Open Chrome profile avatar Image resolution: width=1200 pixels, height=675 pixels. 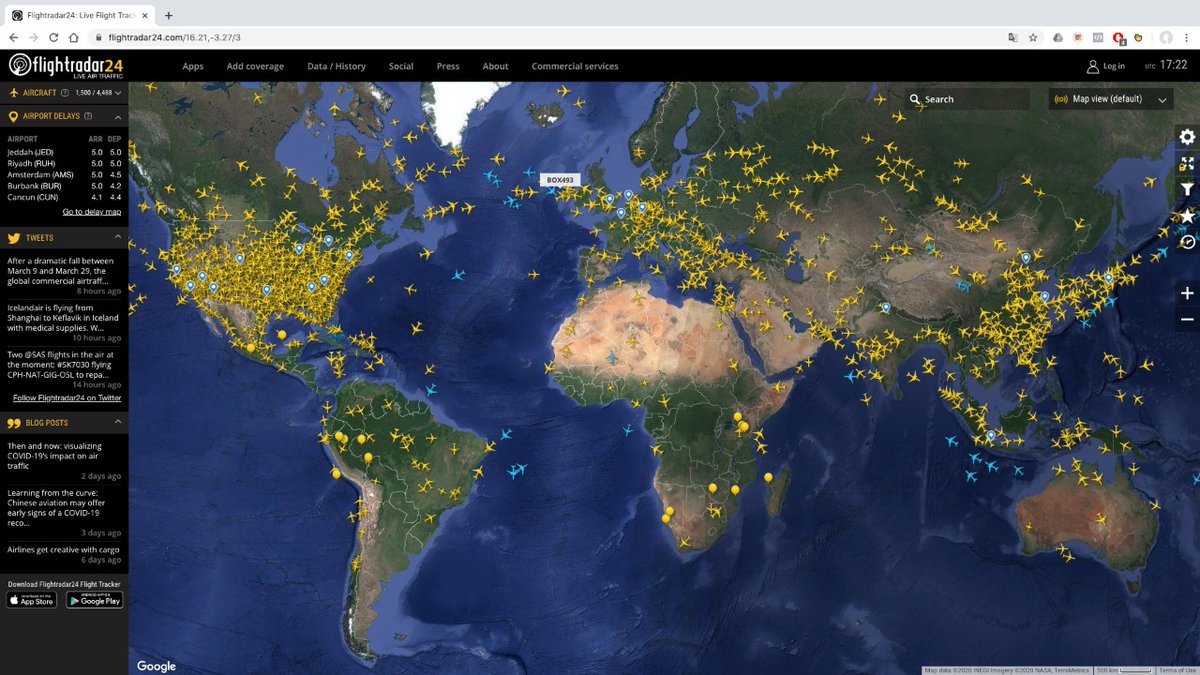1165,37
